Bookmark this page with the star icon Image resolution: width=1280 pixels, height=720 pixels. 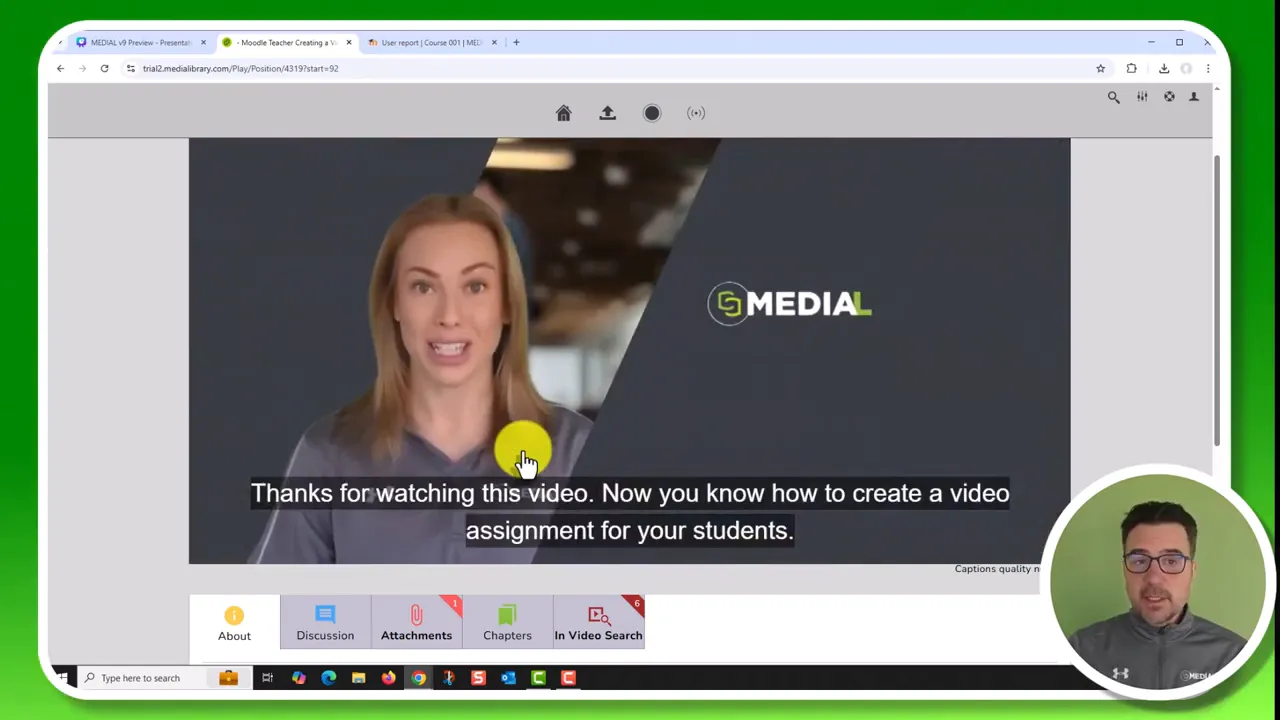1101,69
